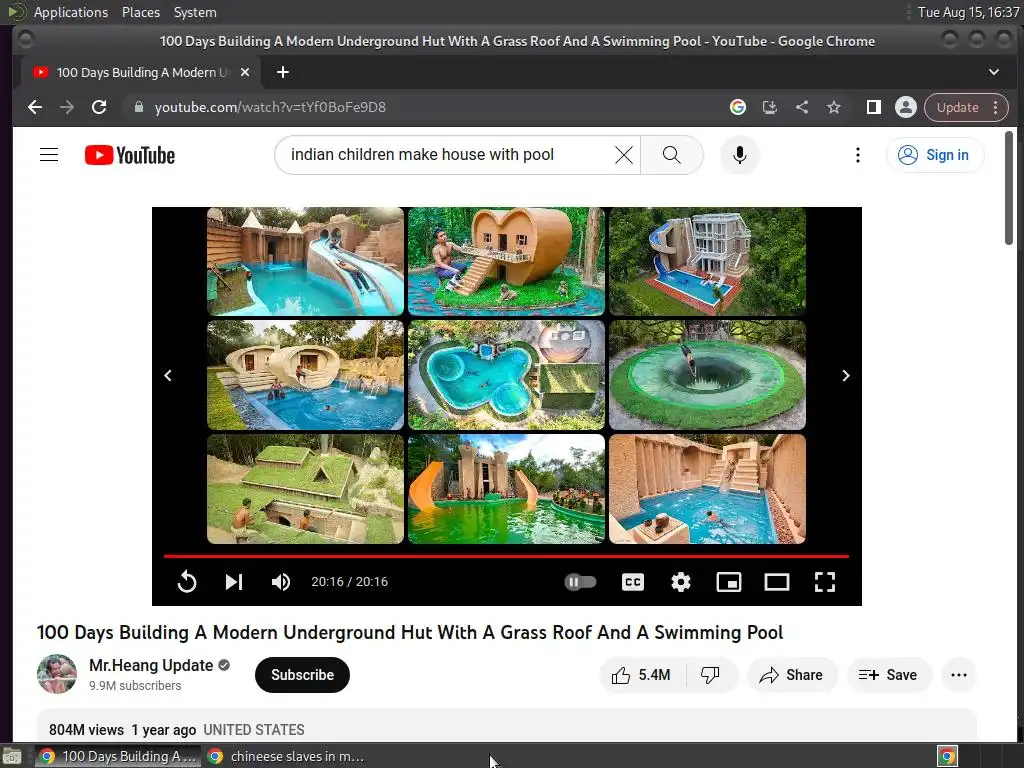Image resolution: width=1024 pixels, height=768 pixels.
Task: Toggle the autoplay switch
Action: pos(580,581)
